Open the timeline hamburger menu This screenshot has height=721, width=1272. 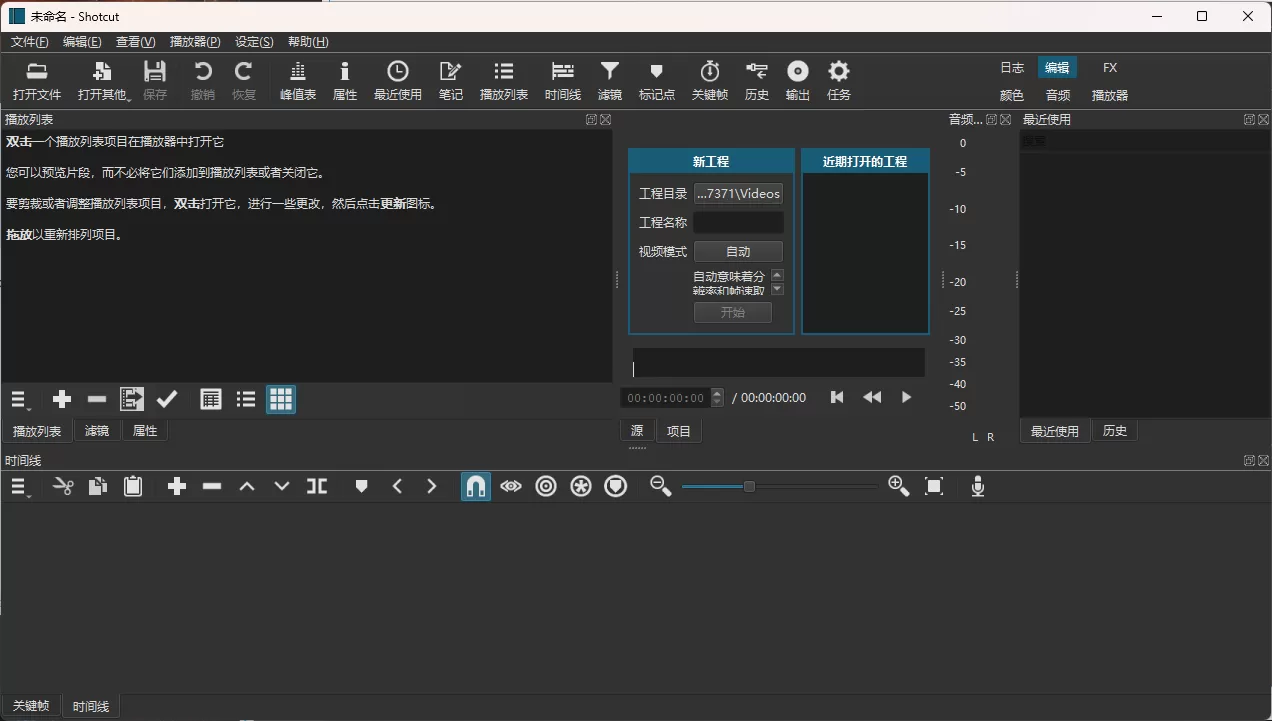pos(18,486)
